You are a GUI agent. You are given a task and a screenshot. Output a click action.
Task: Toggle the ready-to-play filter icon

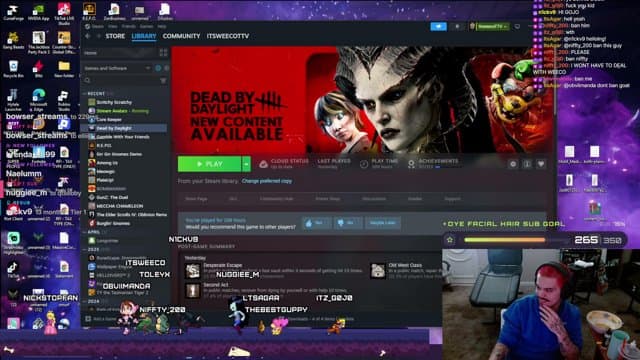coord(166,68)
